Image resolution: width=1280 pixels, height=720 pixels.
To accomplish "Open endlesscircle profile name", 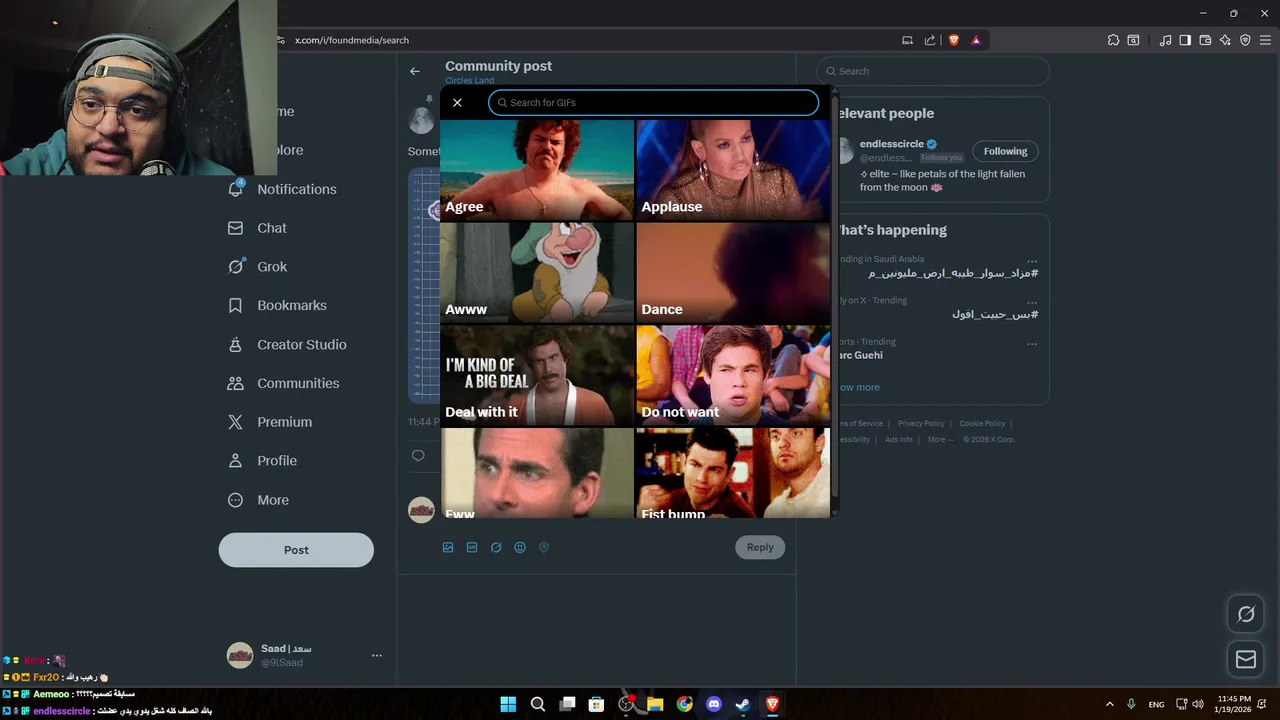I will [892, 144].
